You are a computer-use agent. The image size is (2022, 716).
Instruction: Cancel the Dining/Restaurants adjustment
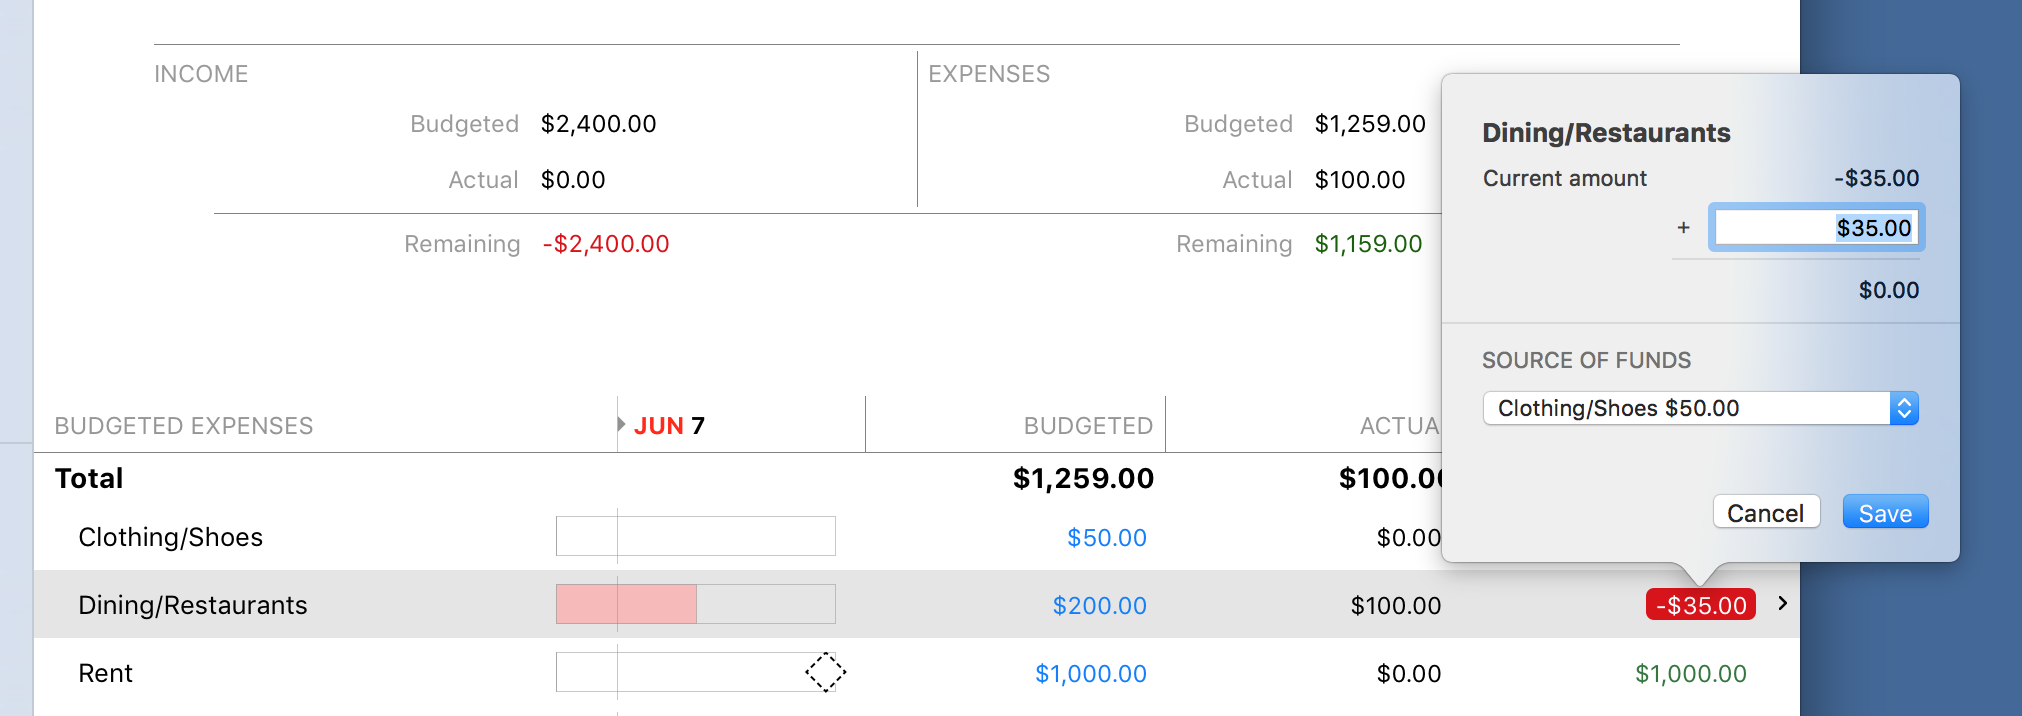pyautogui.click(x=1765, y=512)
